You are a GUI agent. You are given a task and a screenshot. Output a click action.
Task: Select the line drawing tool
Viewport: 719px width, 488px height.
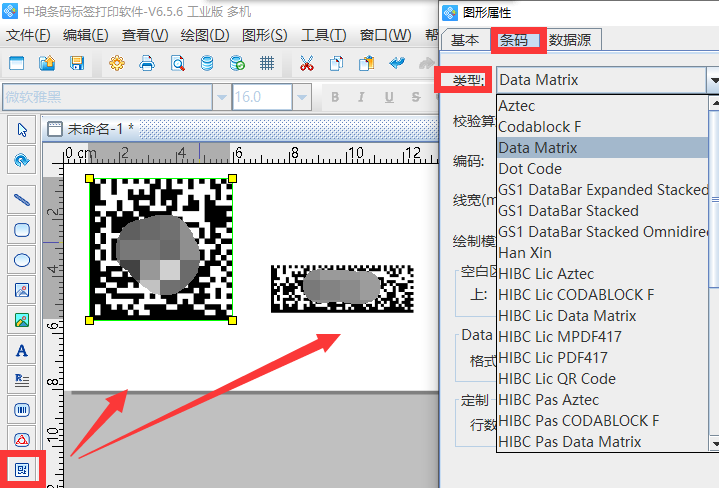(x=22, y=200)
